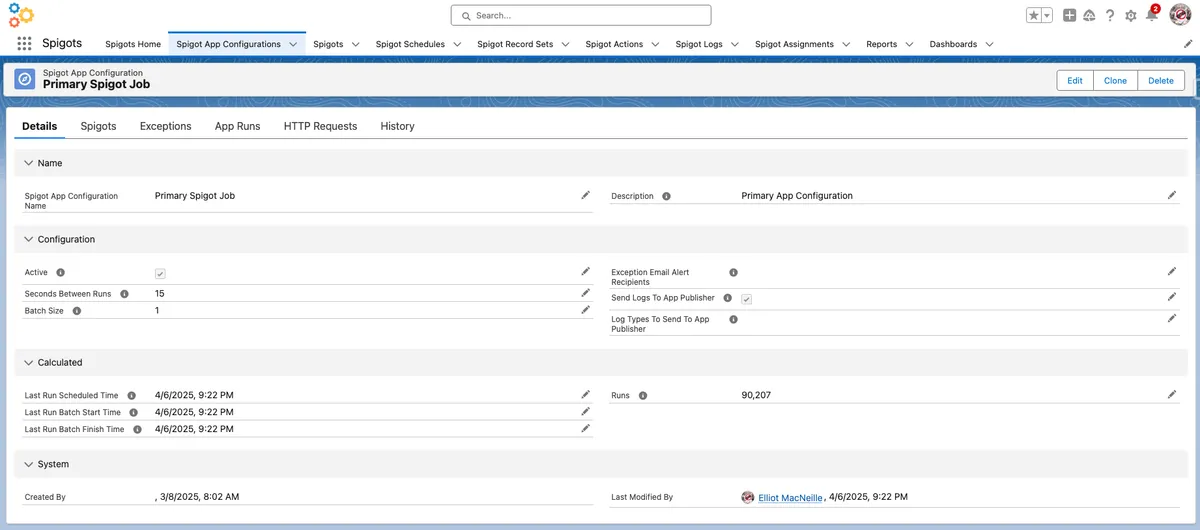Edit the Runs field via pencil
The height and width of the screenshot is (530, 1200).
(1172, 395)
